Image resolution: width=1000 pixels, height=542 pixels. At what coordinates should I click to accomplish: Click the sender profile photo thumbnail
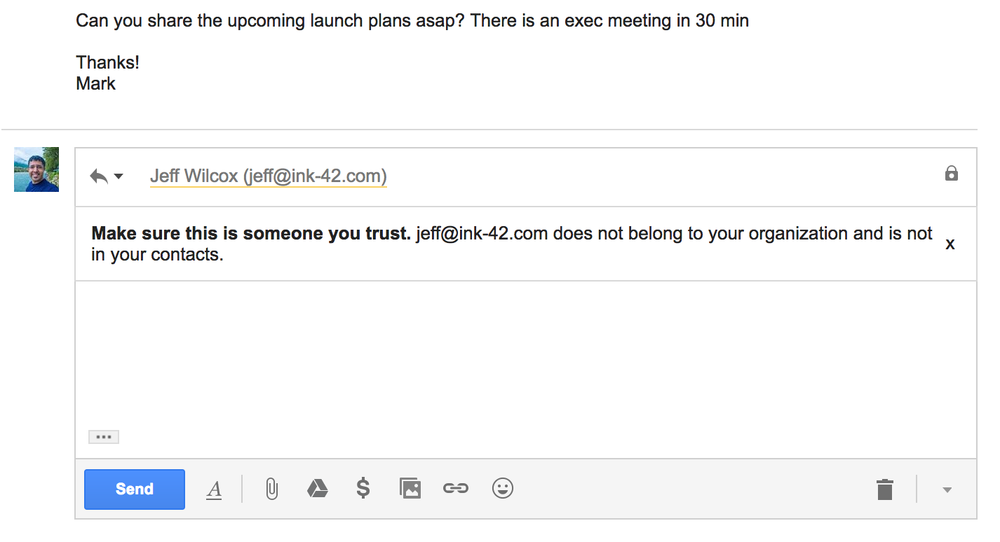[x=36, y=170]
